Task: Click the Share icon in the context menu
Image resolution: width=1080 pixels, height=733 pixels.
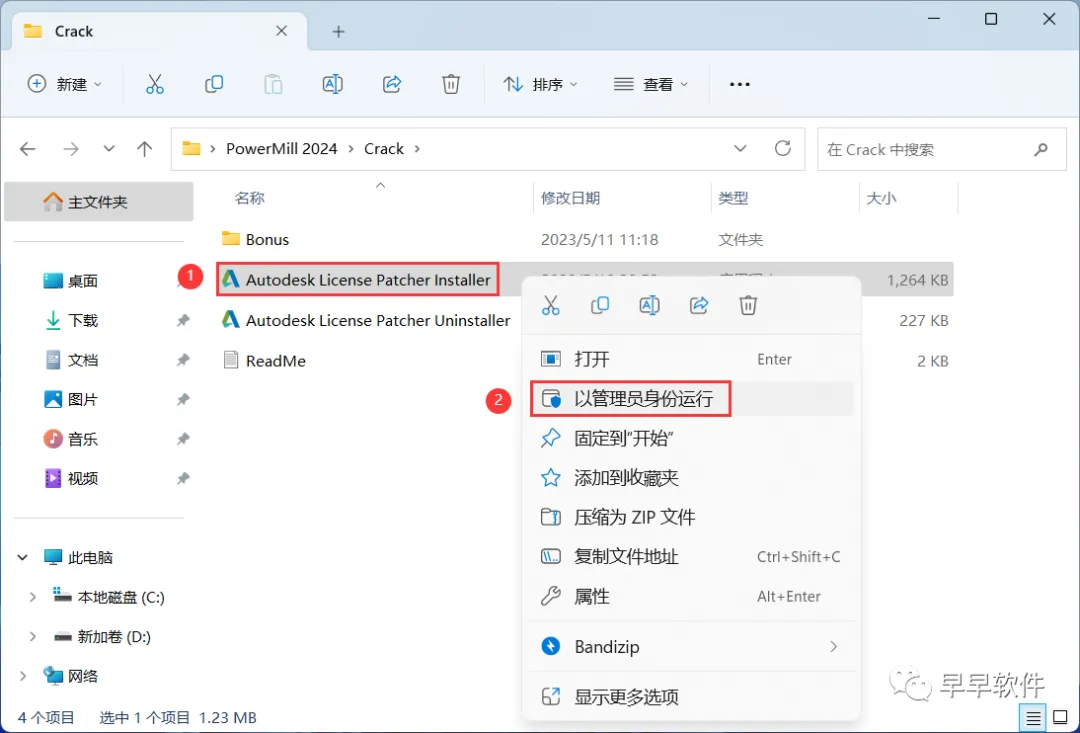Action: tap(699, 304)
